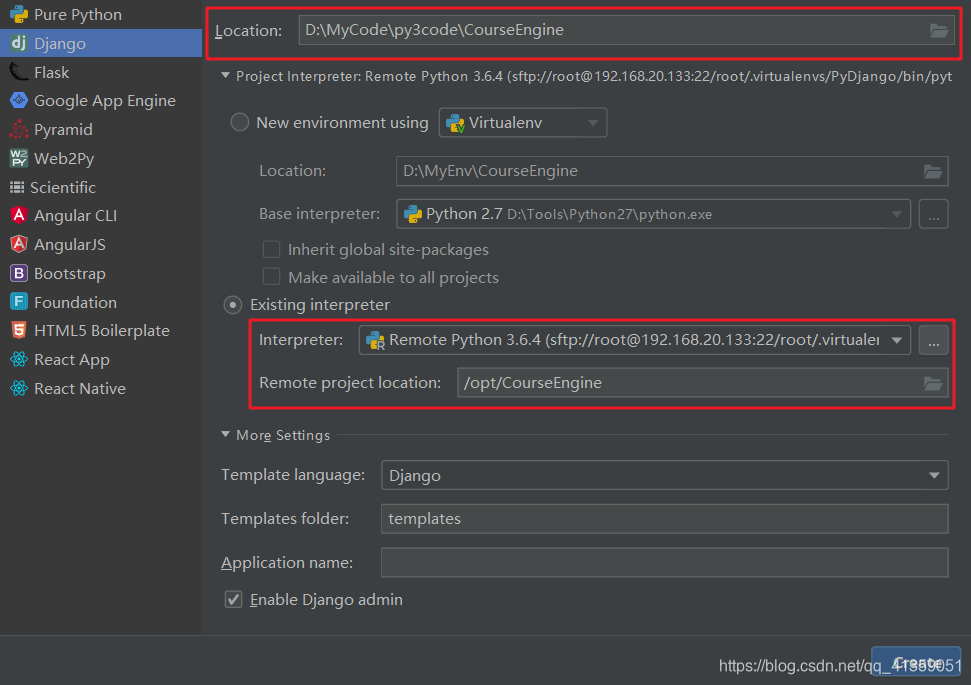Click the Templates folder input field
This screenshot has width=971, height=685.
click(664, 518)
